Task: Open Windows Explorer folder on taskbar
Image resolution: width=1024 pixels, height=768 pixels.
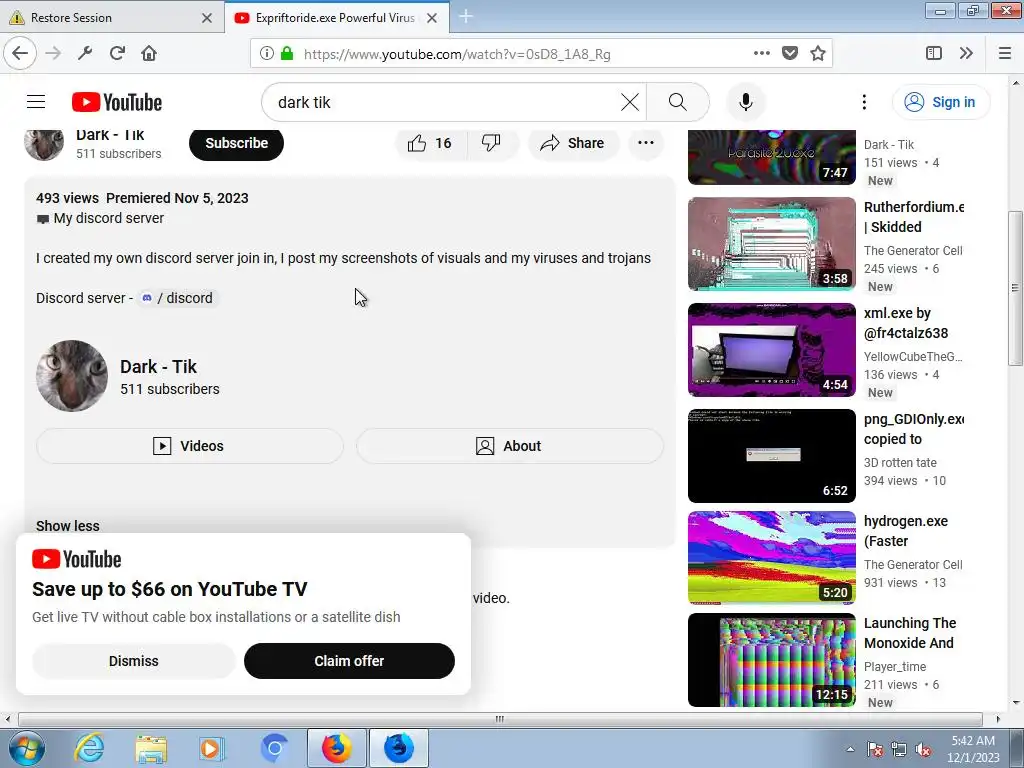Action: [151, 748]
